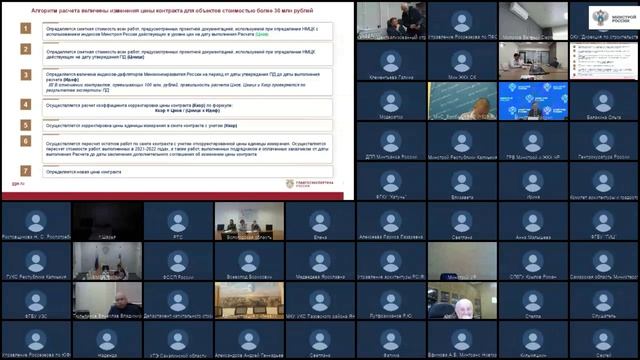Select Всеволод Борисович participant avatar
The image size is (640, 360).
[x=249, y=262]
